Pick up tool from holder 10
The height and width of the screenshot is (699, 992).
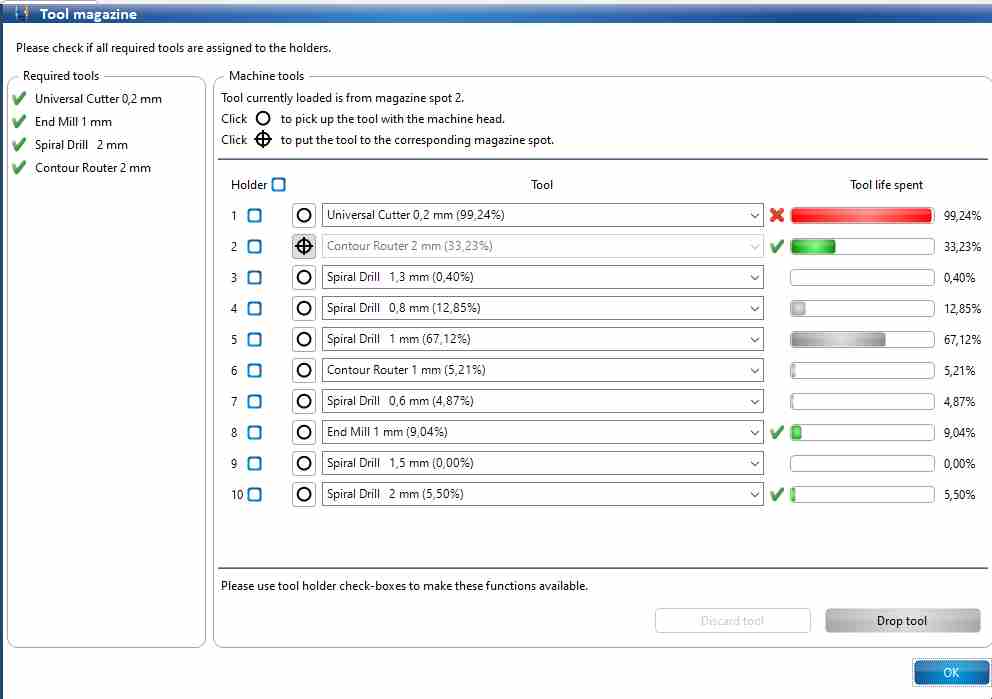click(304, 494)
